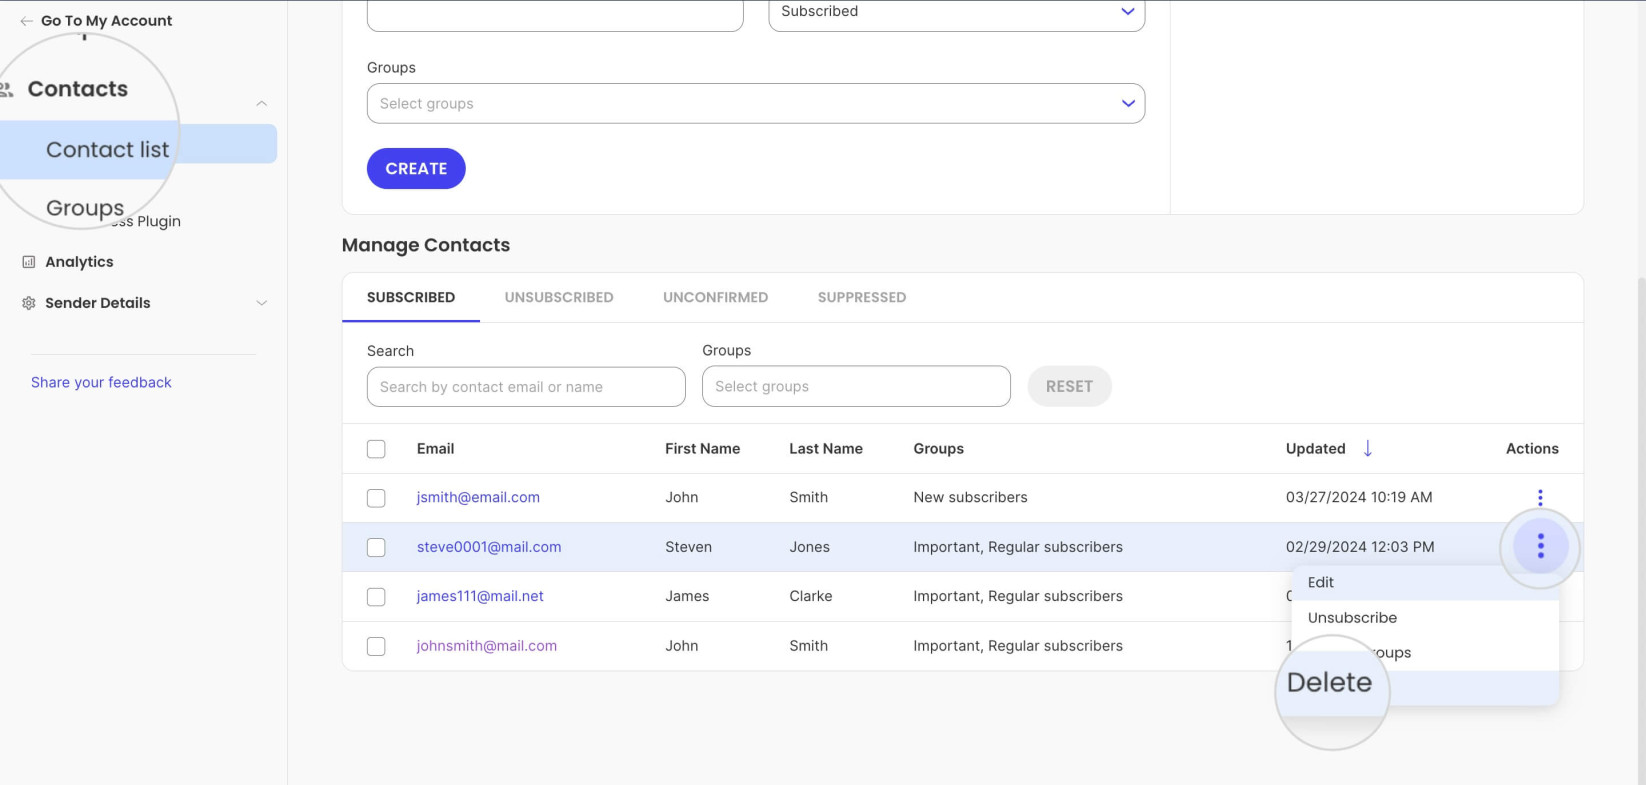Click the Create button
The width and height of the screenshot is (1646, 785).
[x=416, y=168]
